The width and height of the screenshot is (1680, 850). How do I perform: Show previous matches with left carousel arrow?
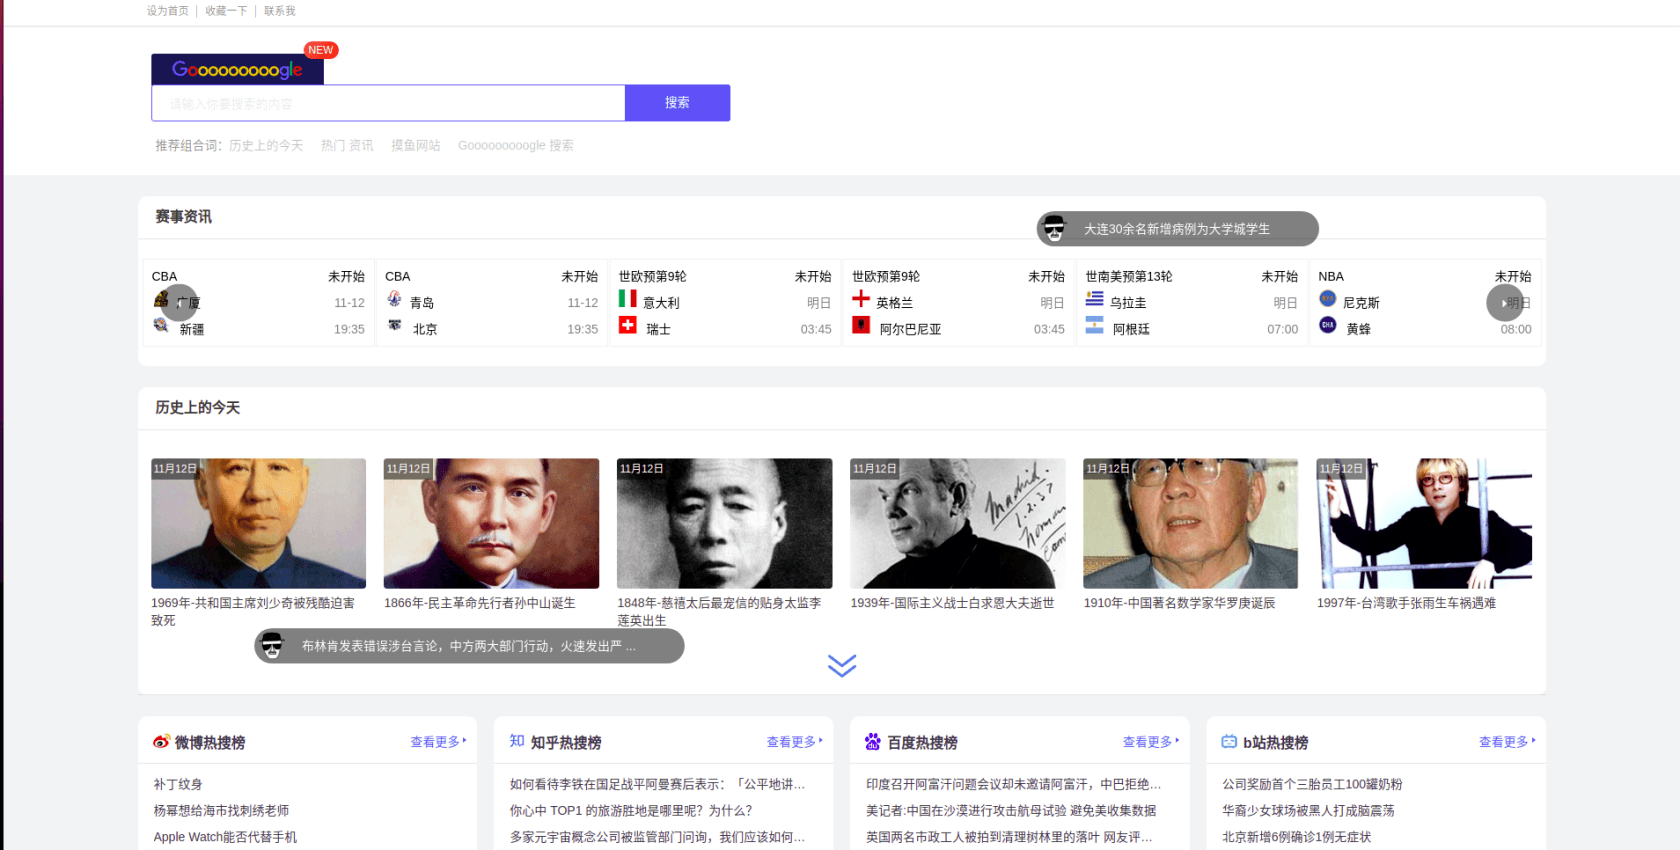180,303
